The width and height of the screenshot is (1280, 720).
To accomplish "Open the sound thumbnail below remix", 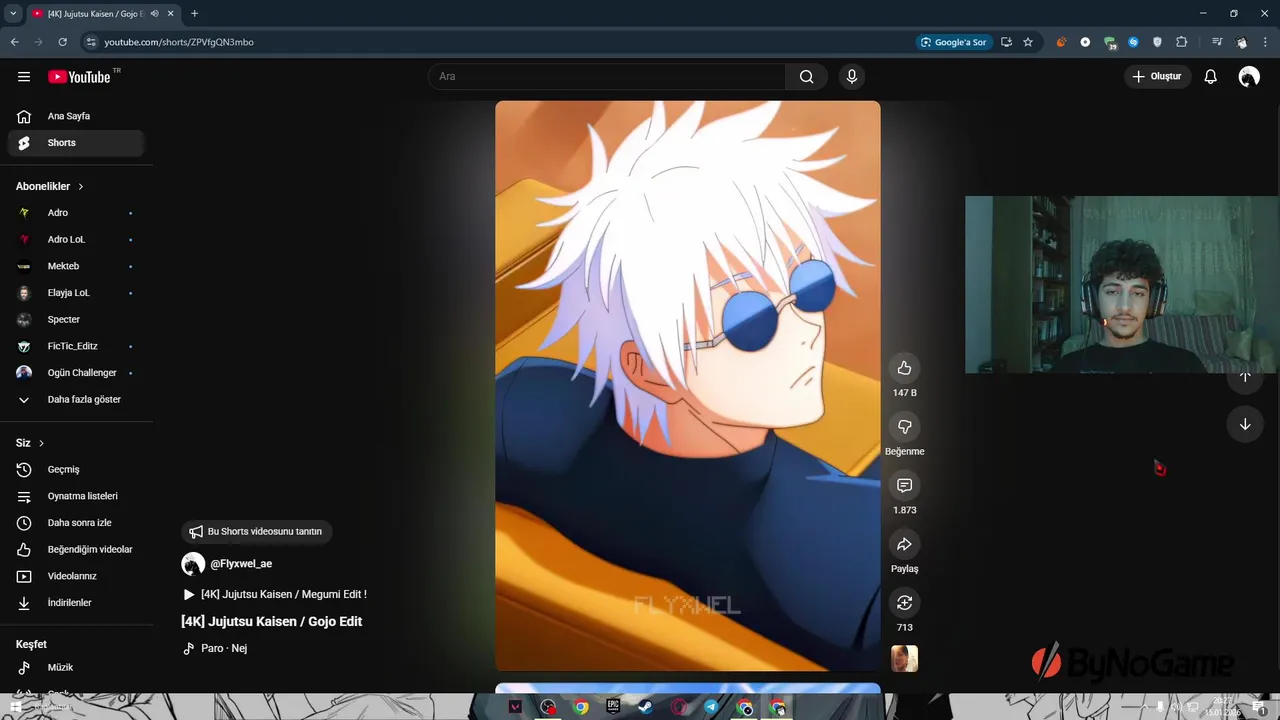I will (904, 658).
